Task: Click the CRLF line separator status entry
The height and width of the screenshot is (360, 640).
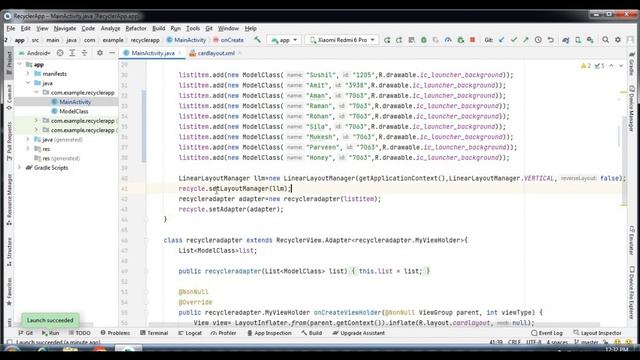Action: pos(514,342)
